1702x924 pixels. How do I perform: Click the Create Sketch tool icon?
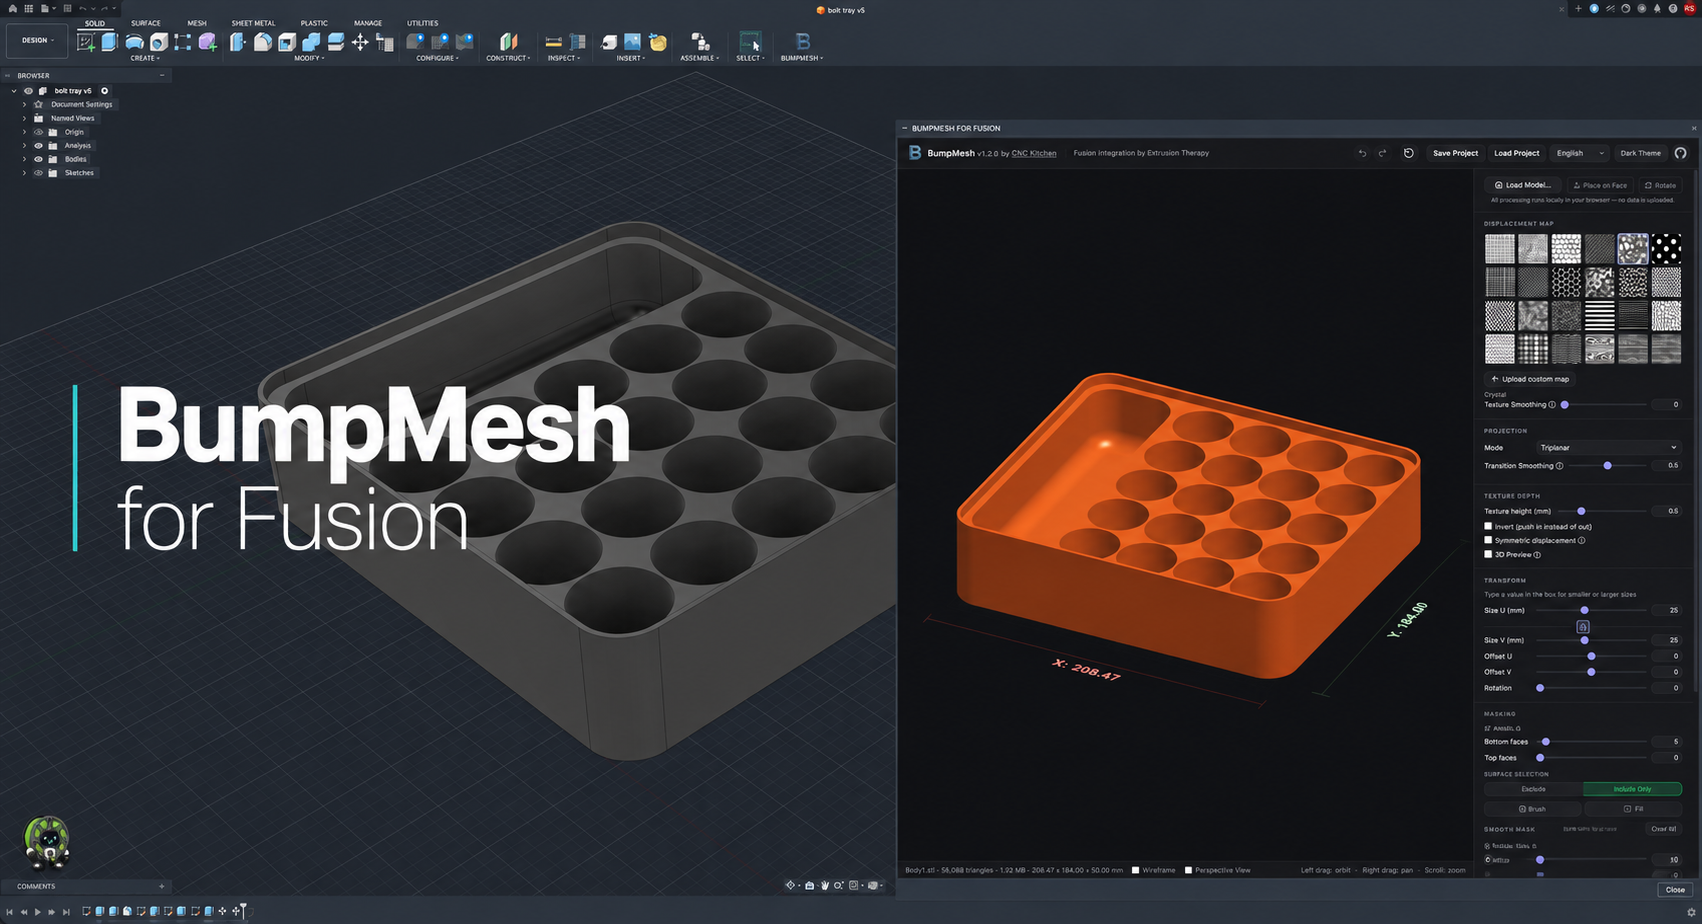click(86, 42)
